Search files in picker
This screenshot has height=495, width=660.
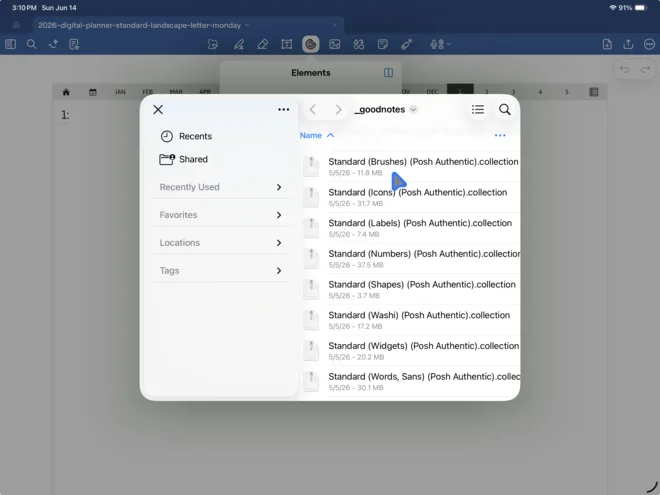pos(505,109)
